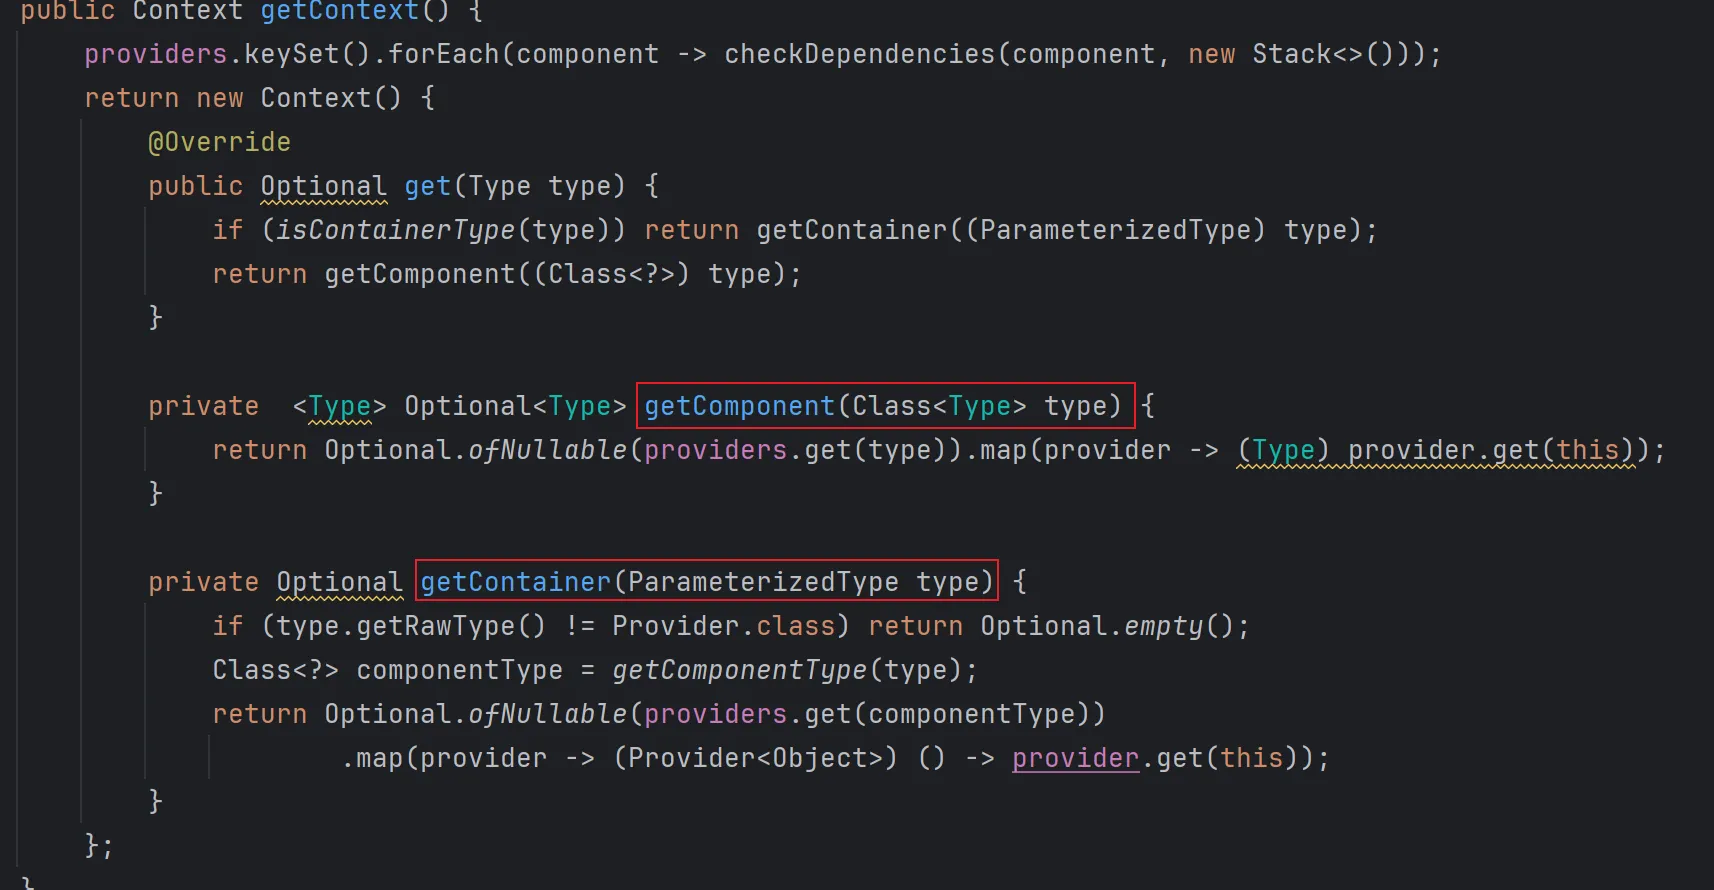Image resolution: width=1714 pixels, height=890 pixels.
Task: Click the getContext method name
Action: [339, 12]
